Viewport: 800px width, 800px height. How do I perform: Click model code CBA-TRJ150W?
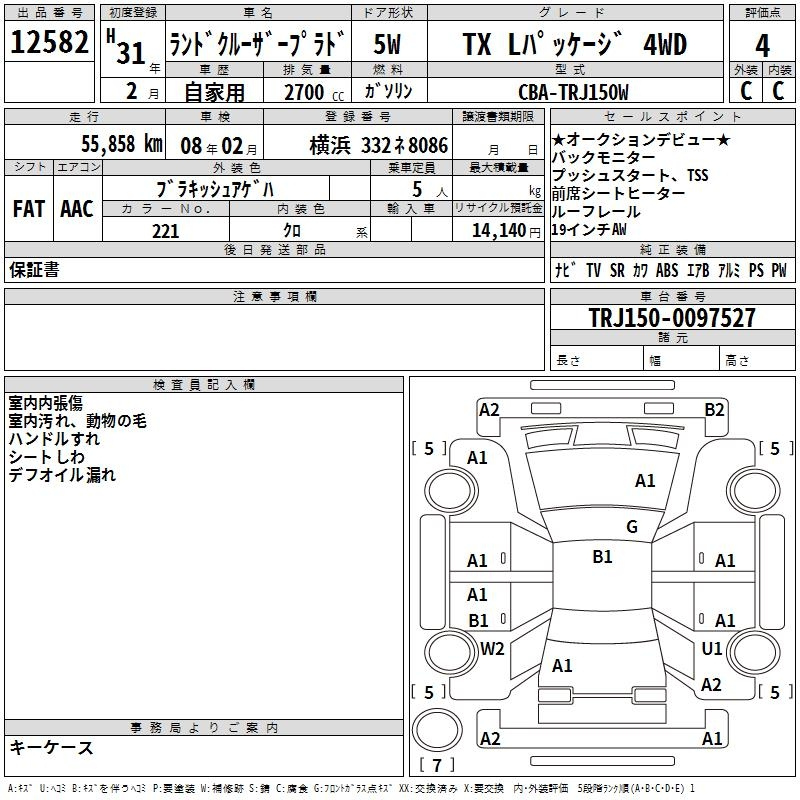(573, 92)
